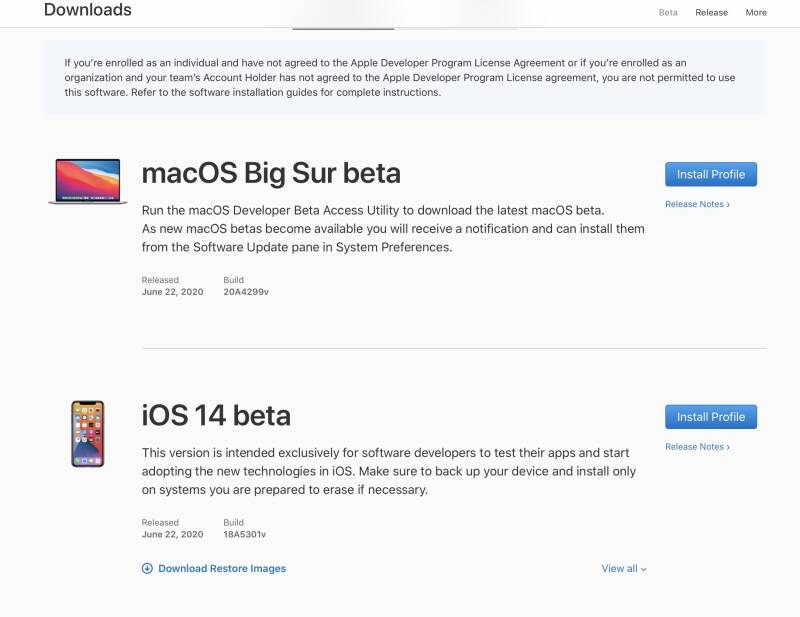Click the iPhone iOS 14 thumbnail image
The image size is (800, 617).
(x=88, y=434)
